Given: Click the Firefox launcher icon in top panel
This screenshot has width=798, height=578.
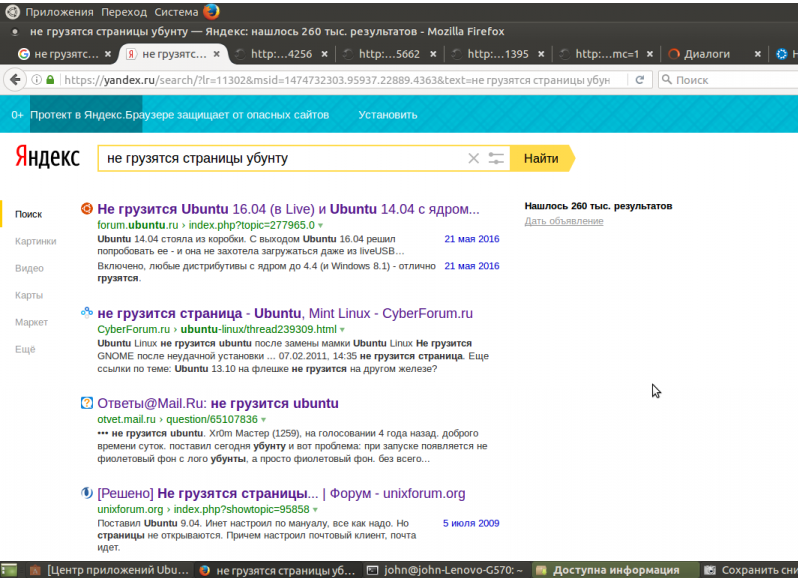Looking at the screenshot, I should click(x=211, y=11).
